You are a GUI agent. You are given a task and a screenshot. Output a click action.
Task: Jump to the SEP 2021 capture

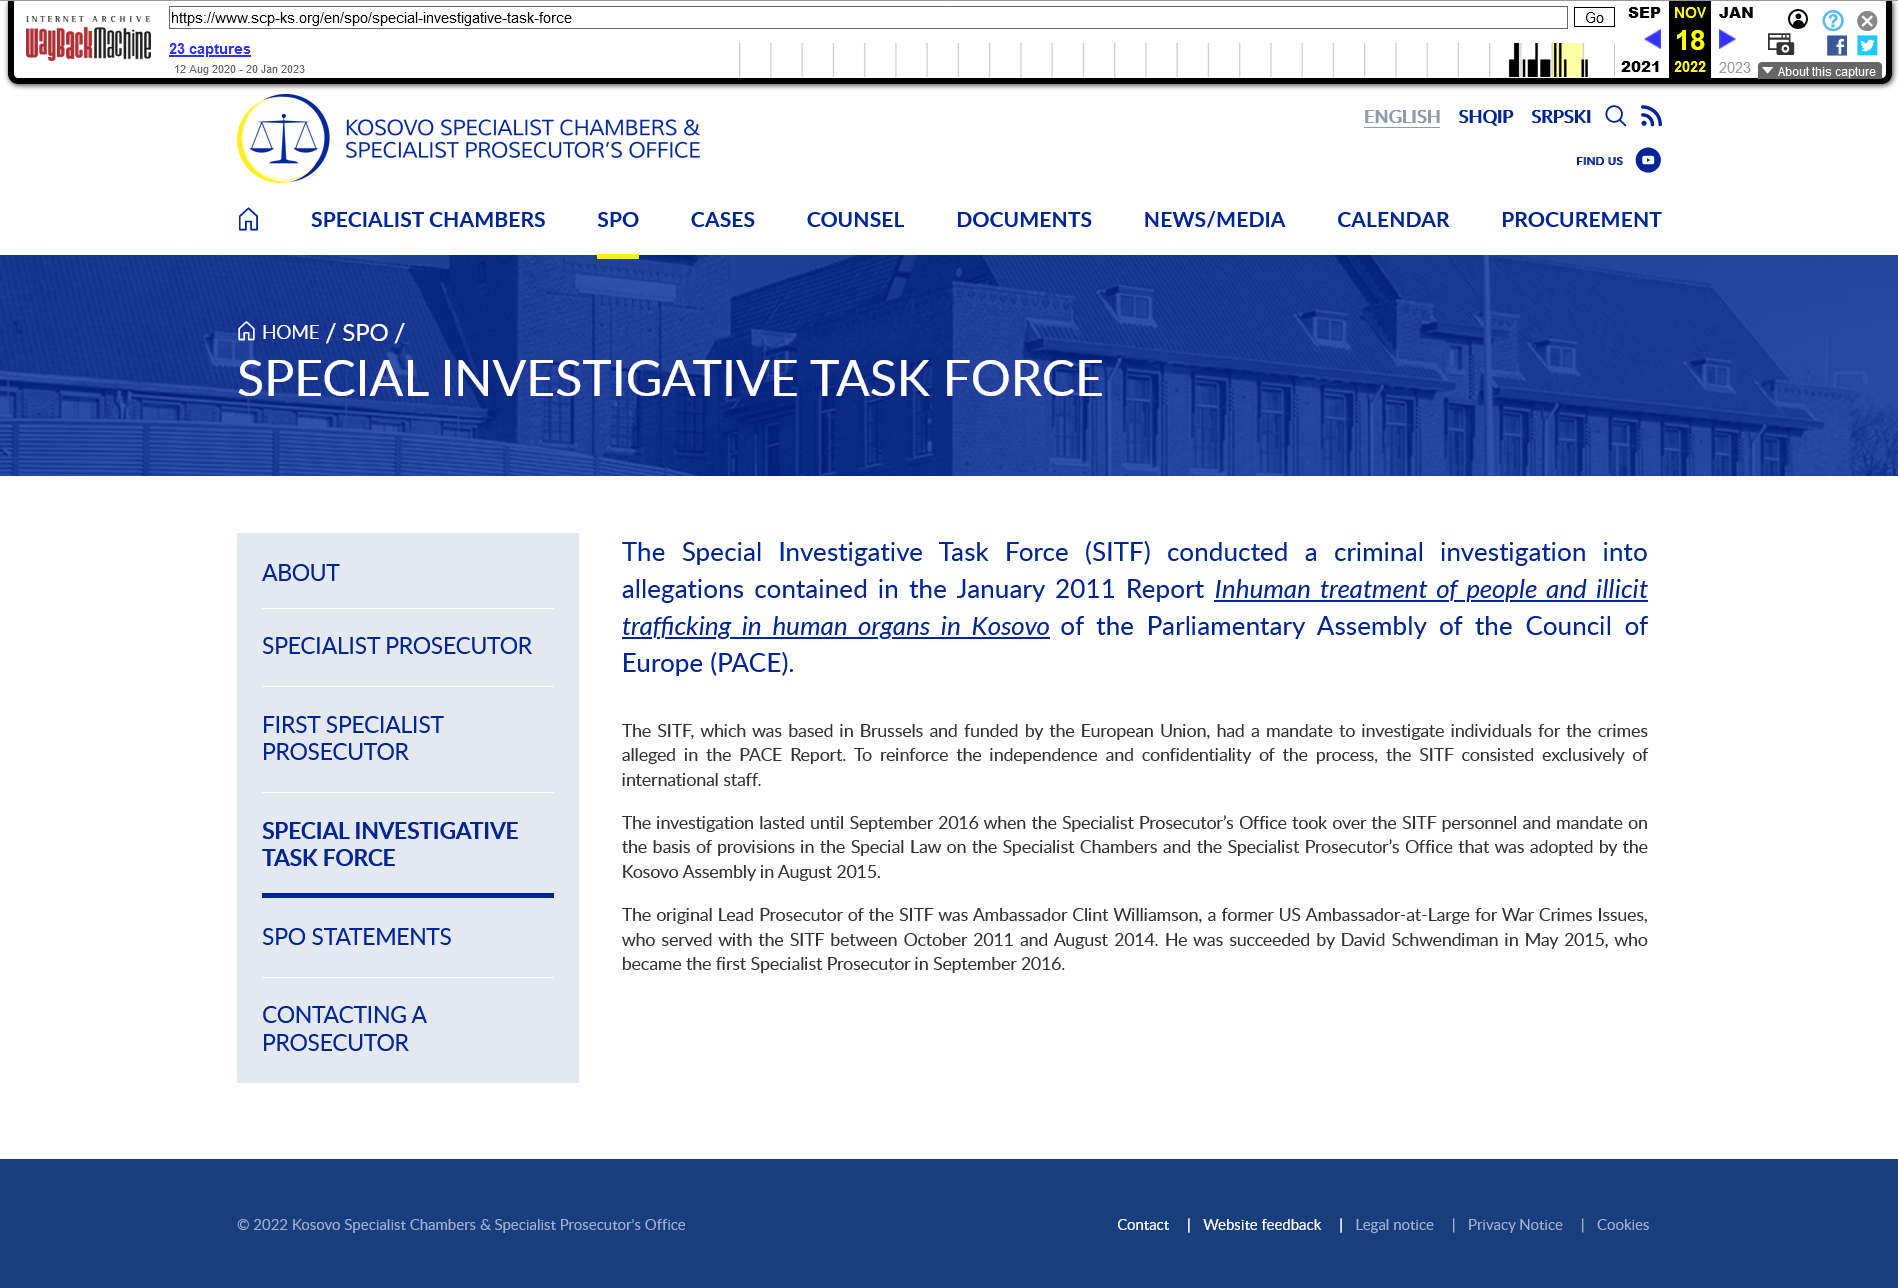click(x=1642, y=40)
